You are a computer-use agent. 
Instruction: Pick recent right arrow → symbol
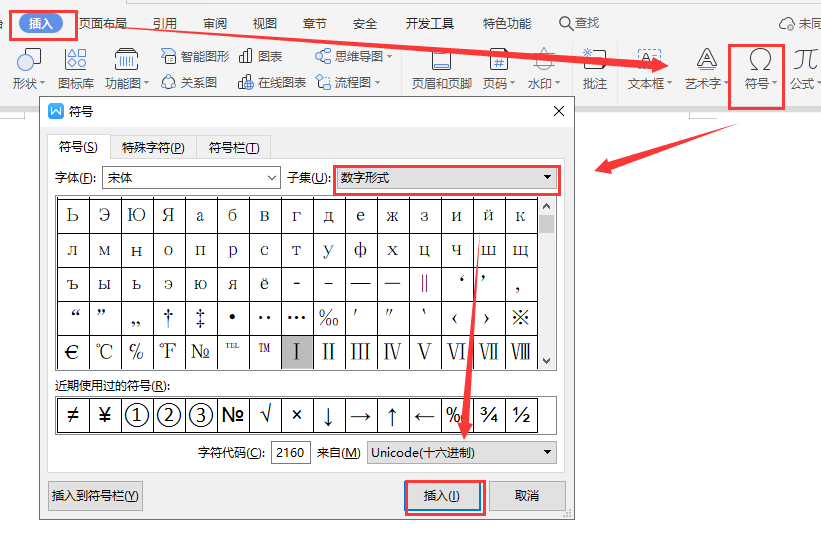click(x=361, y=415)
